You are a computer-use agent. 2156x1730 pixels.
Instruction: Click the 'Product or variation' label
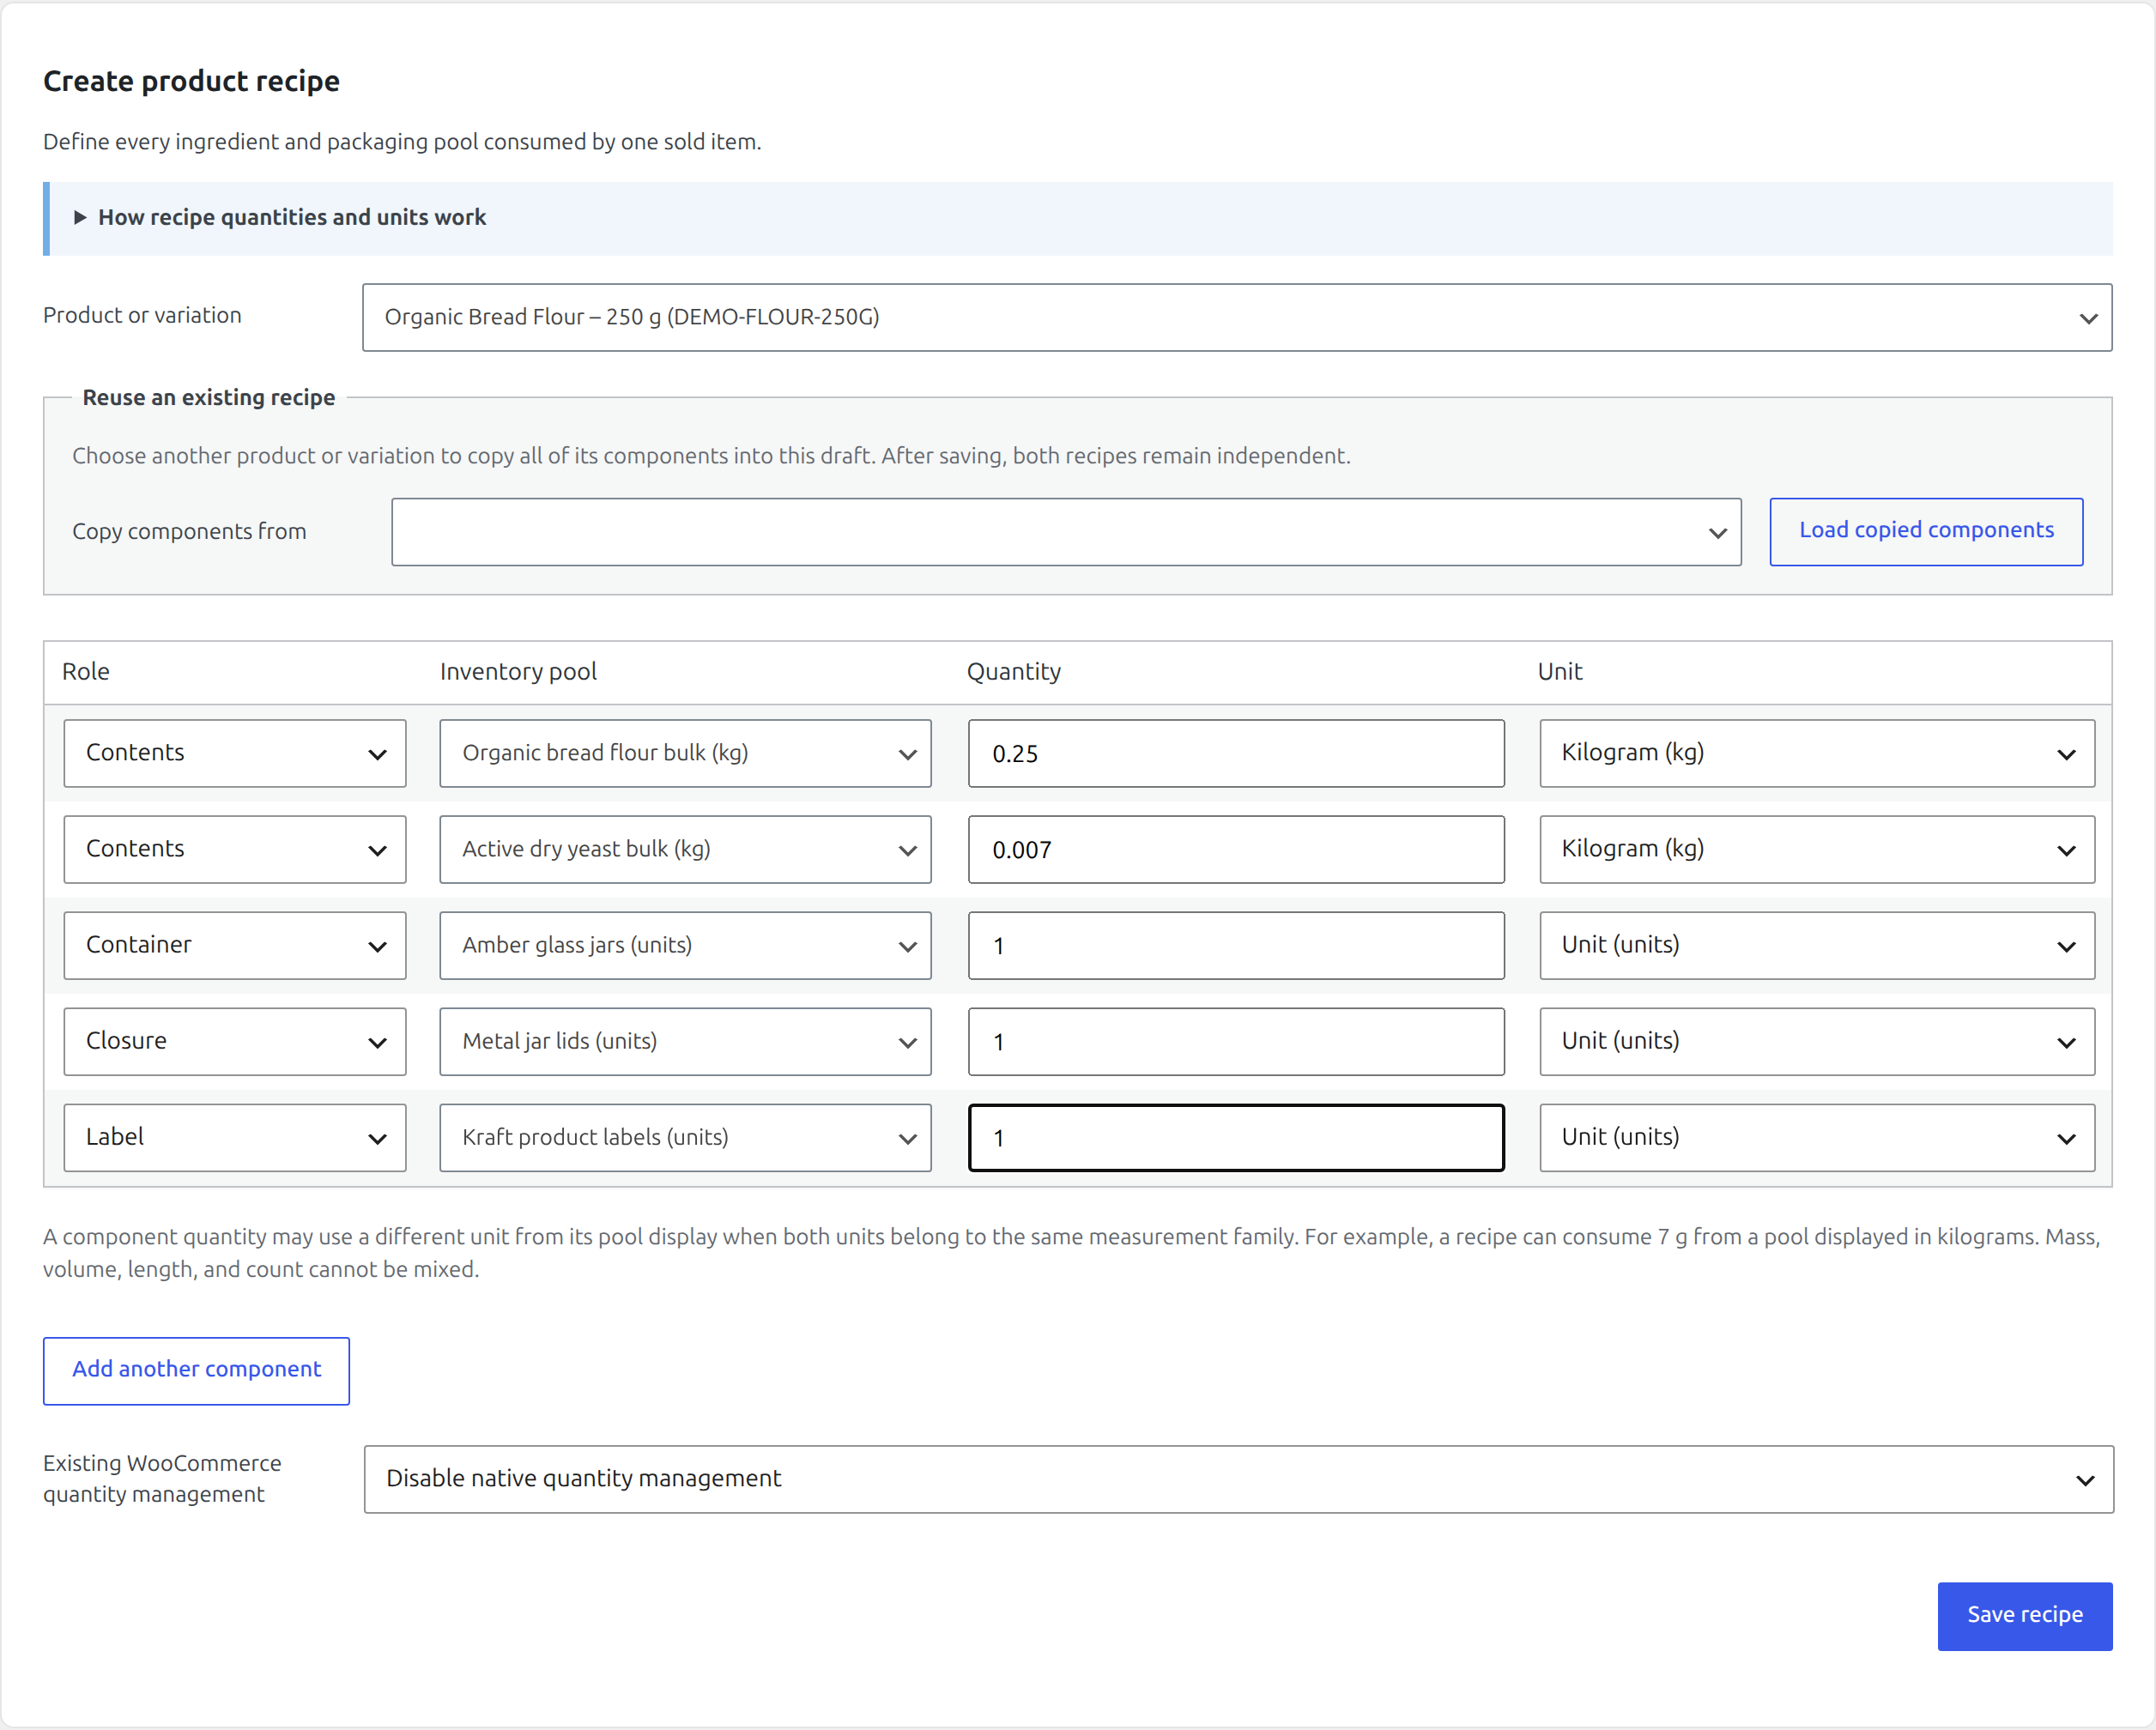point(142,315)
